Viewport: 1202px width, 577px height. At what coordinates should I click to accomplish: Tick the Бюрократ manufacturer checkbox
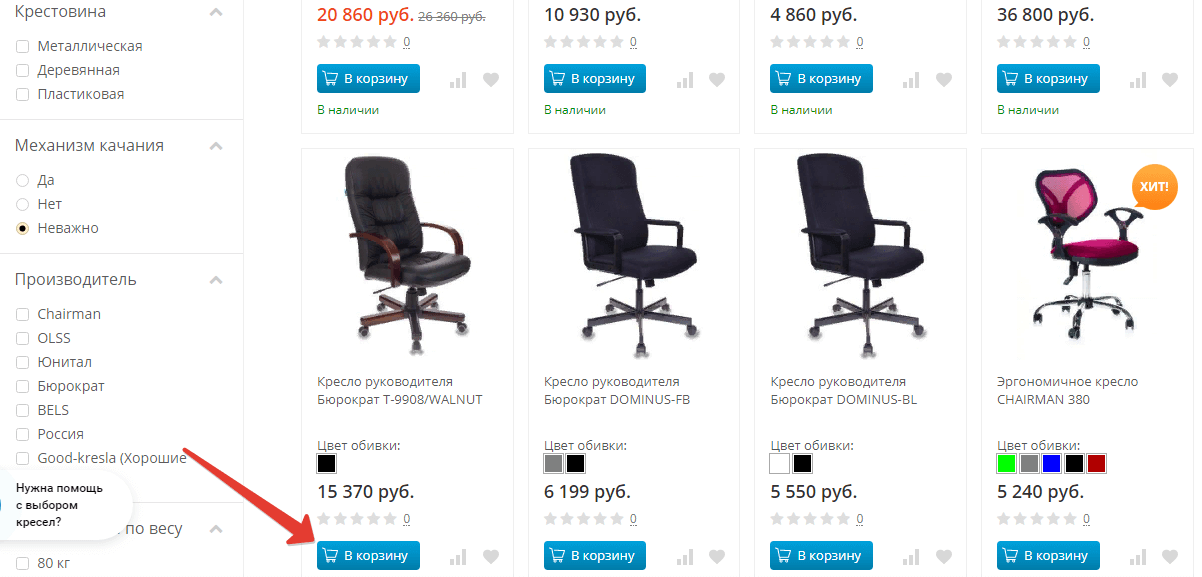[22, 386]
